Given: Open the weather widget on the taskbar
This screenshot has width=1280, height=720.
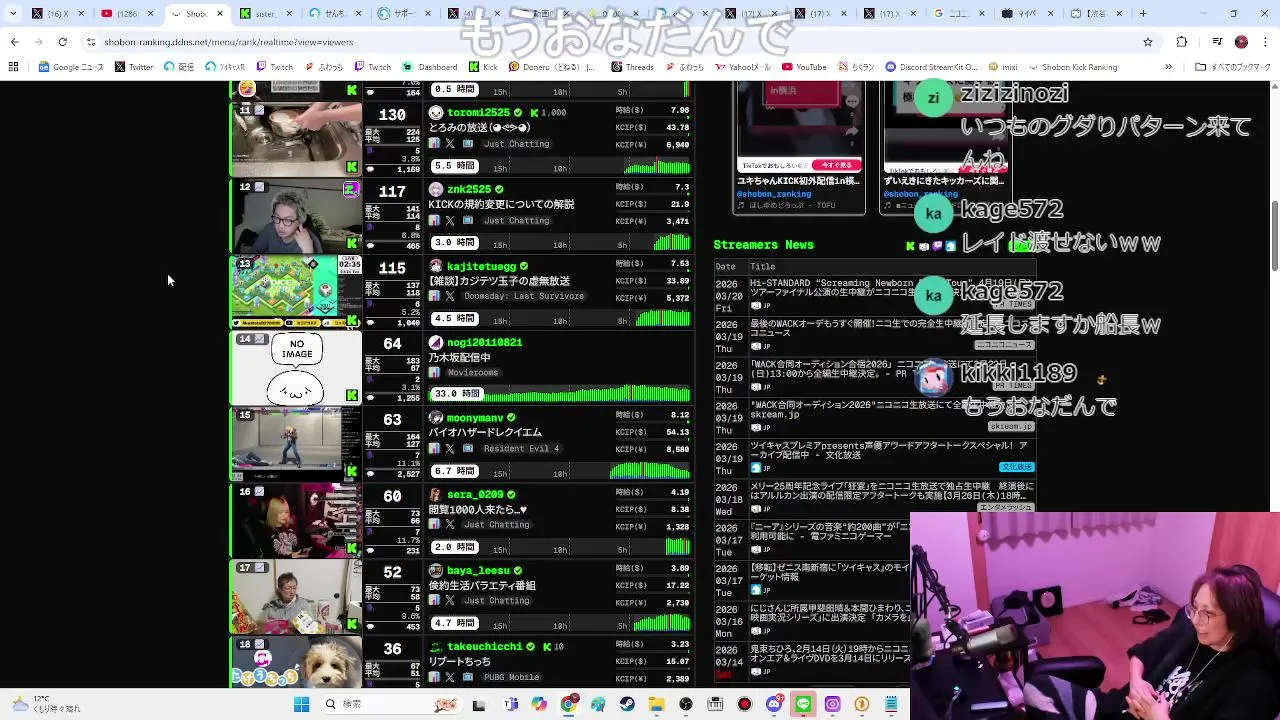Looking at the screenshot, I should click(44, 704).
